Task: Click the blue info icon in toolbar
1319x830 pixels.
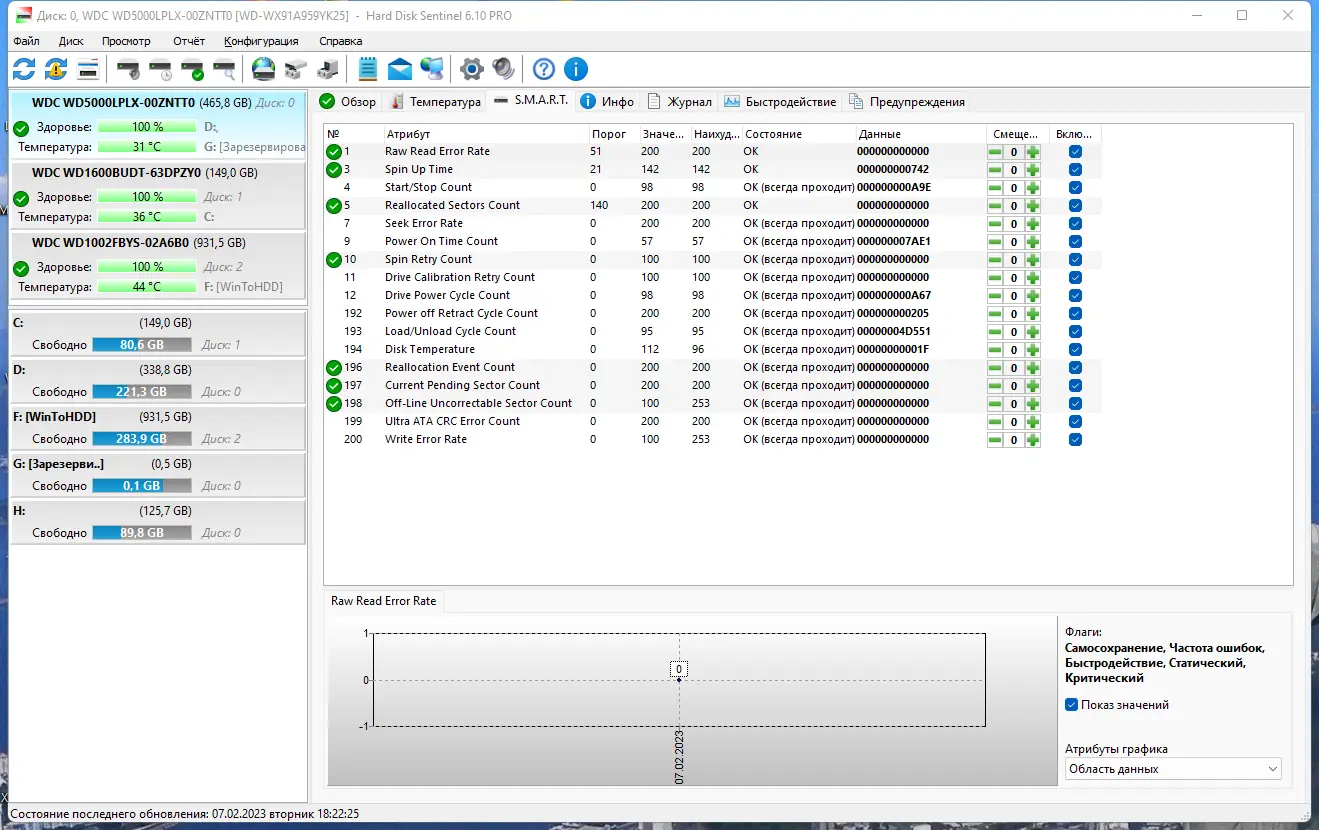Action: 575,69
